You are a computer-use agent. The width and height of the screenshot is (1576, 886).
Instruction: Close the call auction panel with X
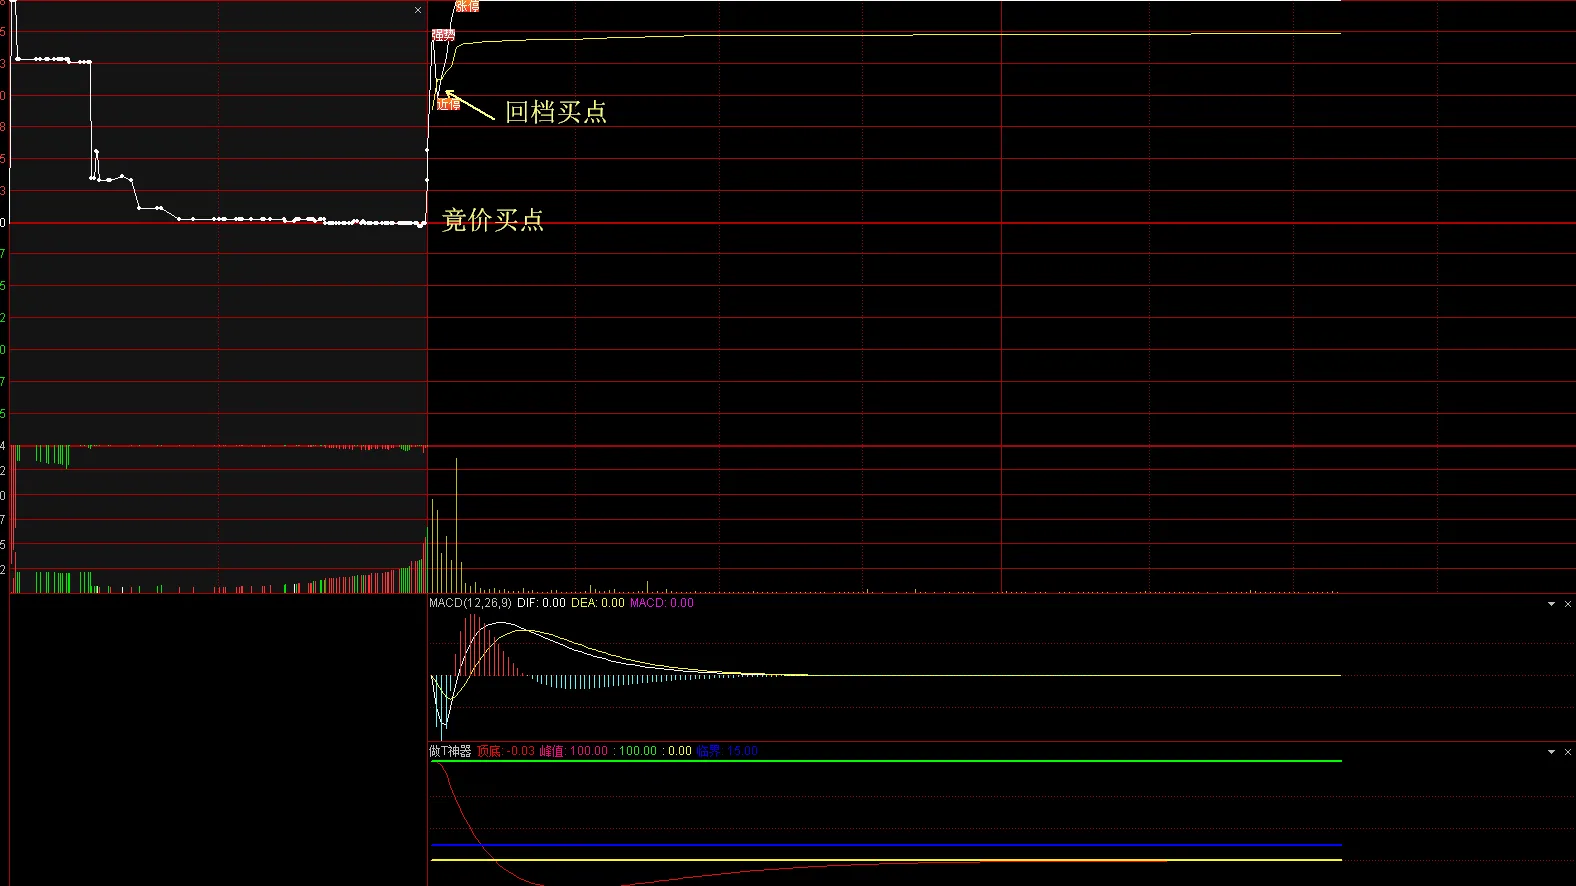[418, 10]
